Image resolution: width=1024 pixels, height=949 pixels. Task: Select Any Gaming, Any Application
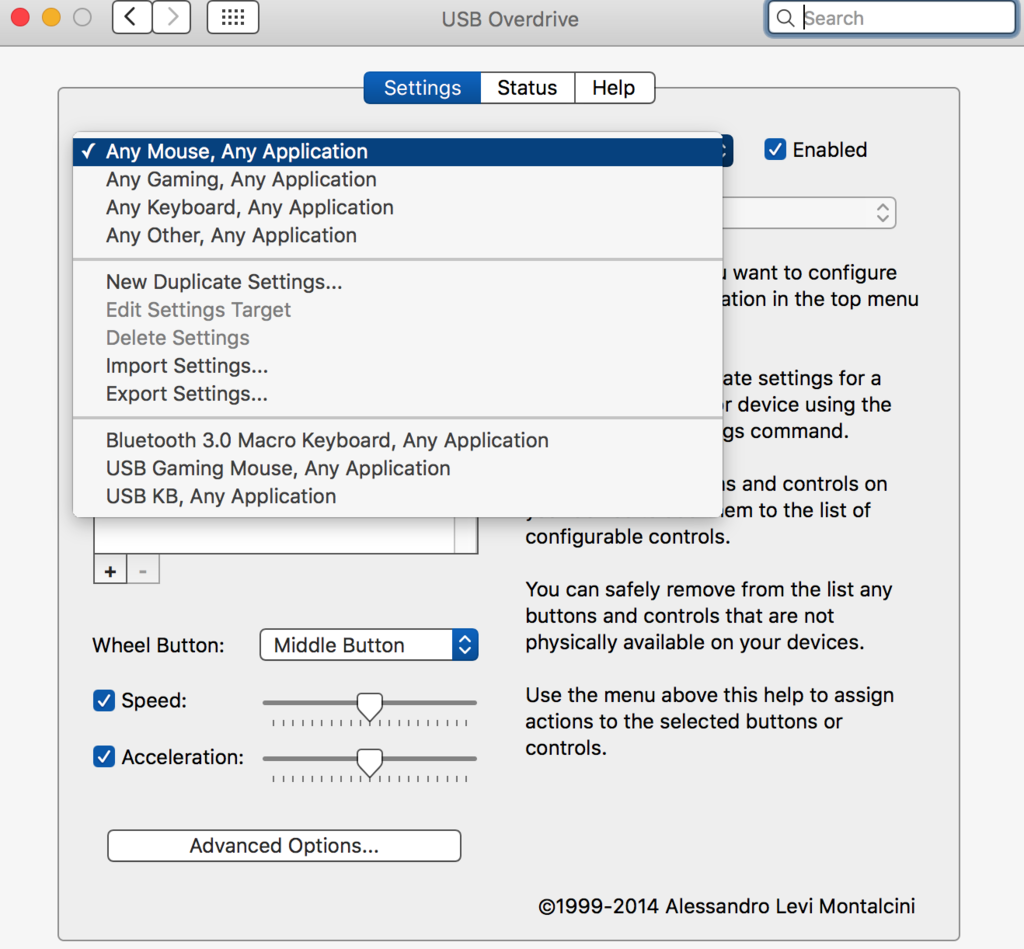click(x=398, y=180)
